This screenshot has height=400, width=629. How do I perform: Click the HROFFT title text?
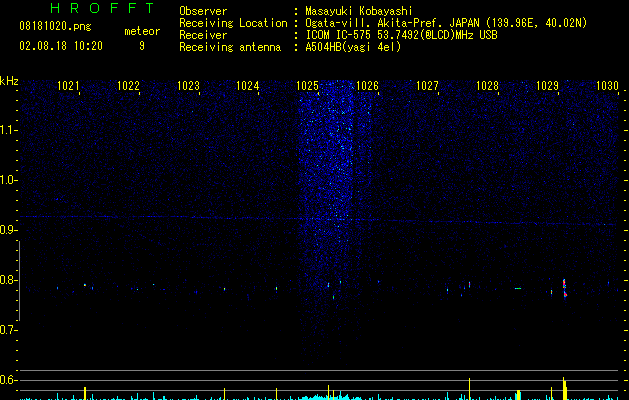tap(103, 8)
